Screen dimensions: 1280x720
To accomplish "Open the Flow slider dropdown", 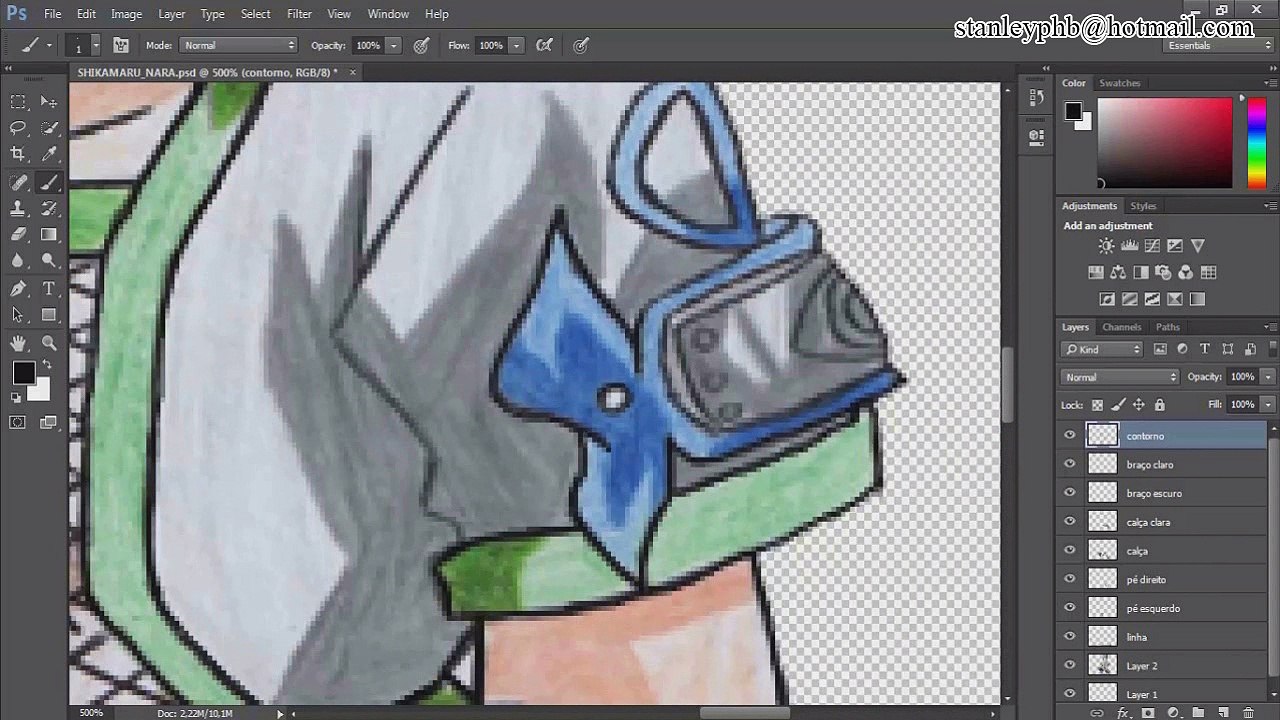I will click(517, 45).
